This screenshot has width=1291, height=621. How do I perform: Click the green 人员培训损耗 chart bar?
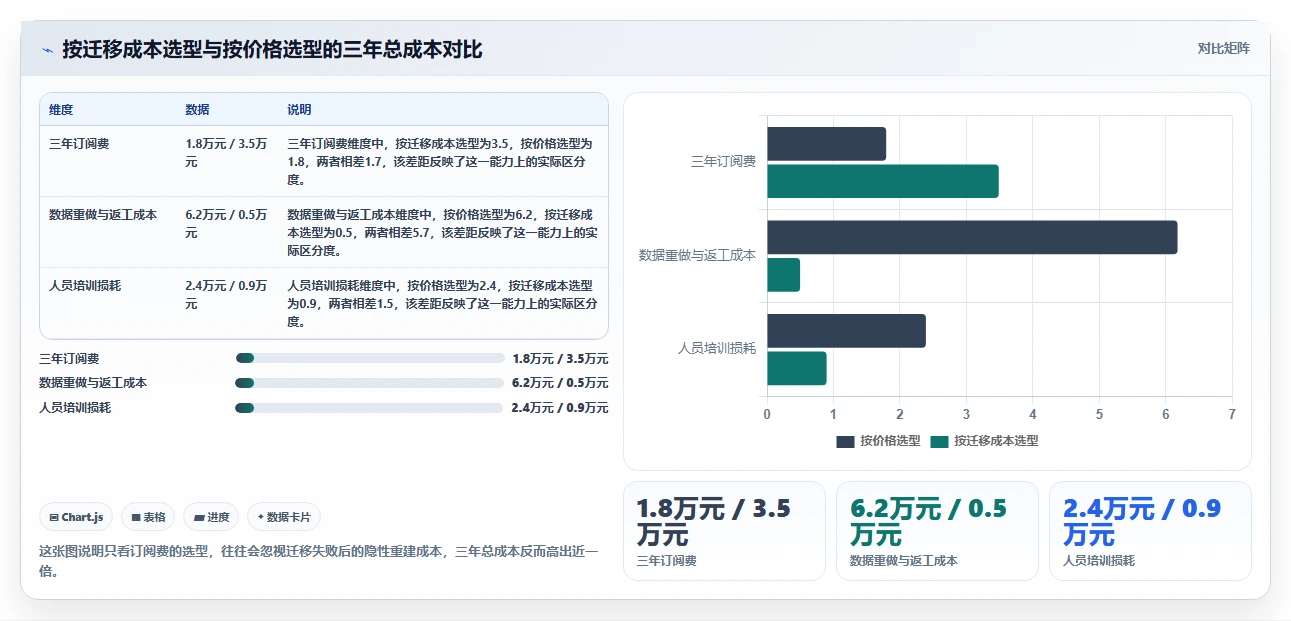point(797,368)
